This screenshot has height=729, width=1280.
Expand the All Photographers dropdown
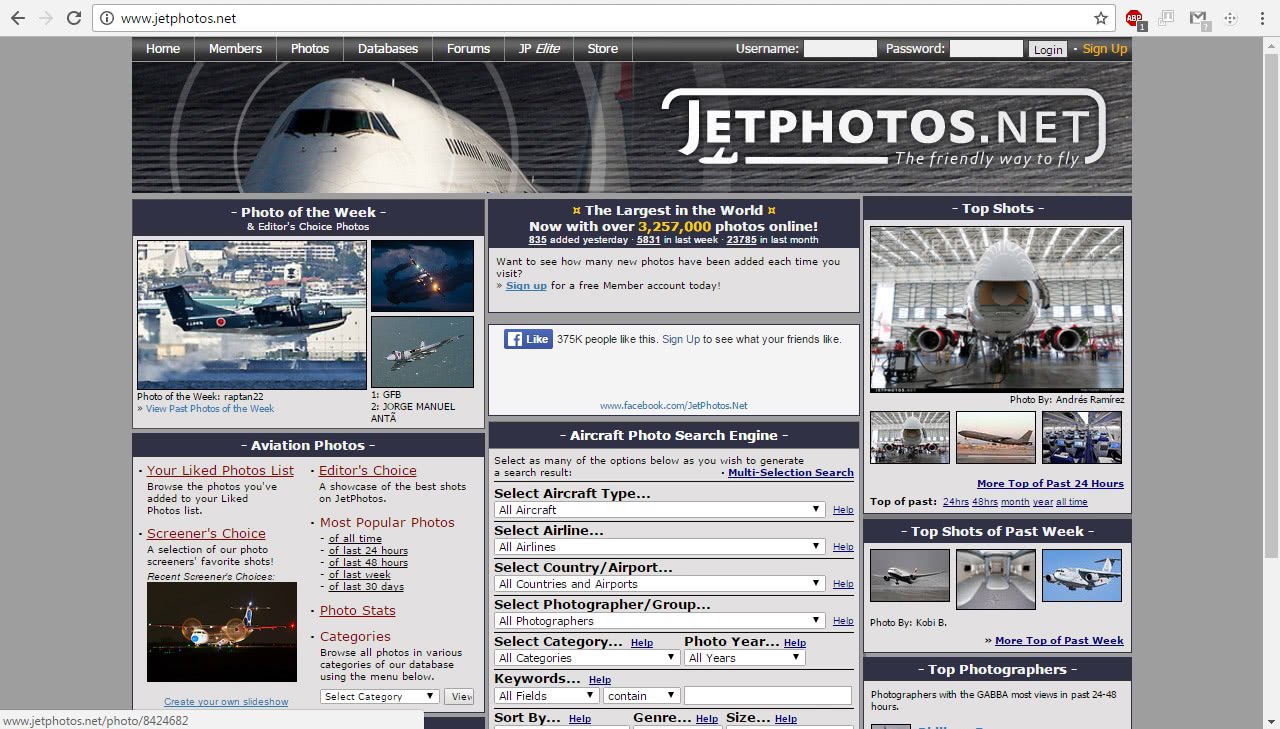coord(660,621)
